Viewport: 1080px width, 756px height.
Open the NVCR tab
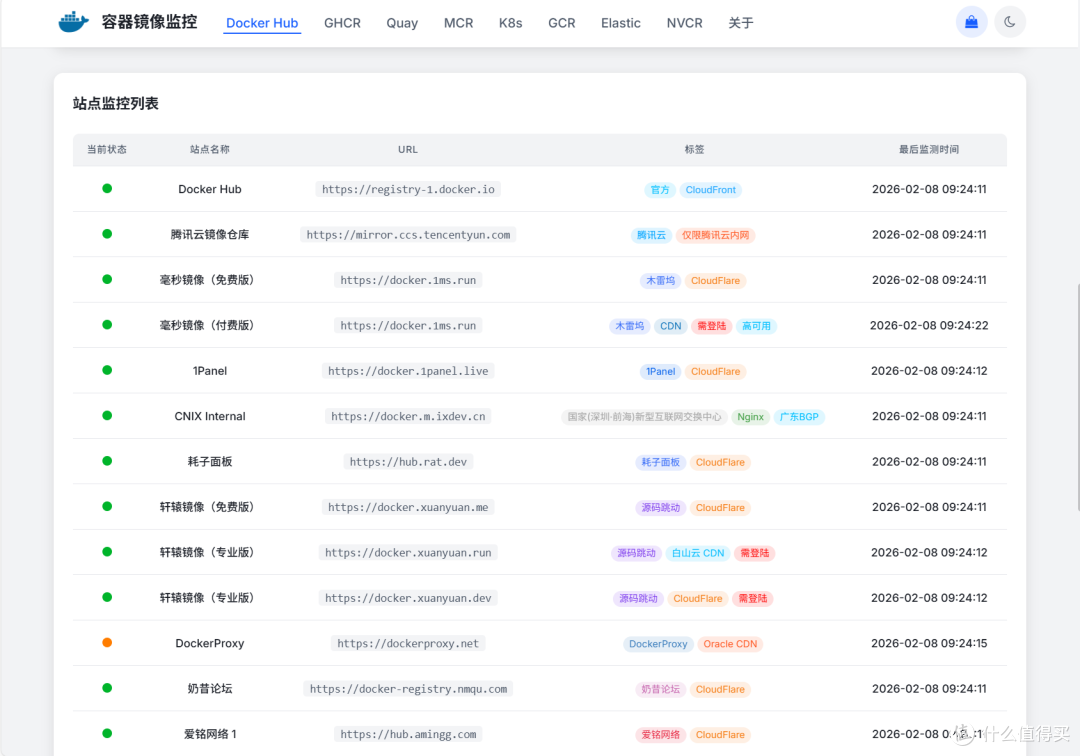pos(685,23)
